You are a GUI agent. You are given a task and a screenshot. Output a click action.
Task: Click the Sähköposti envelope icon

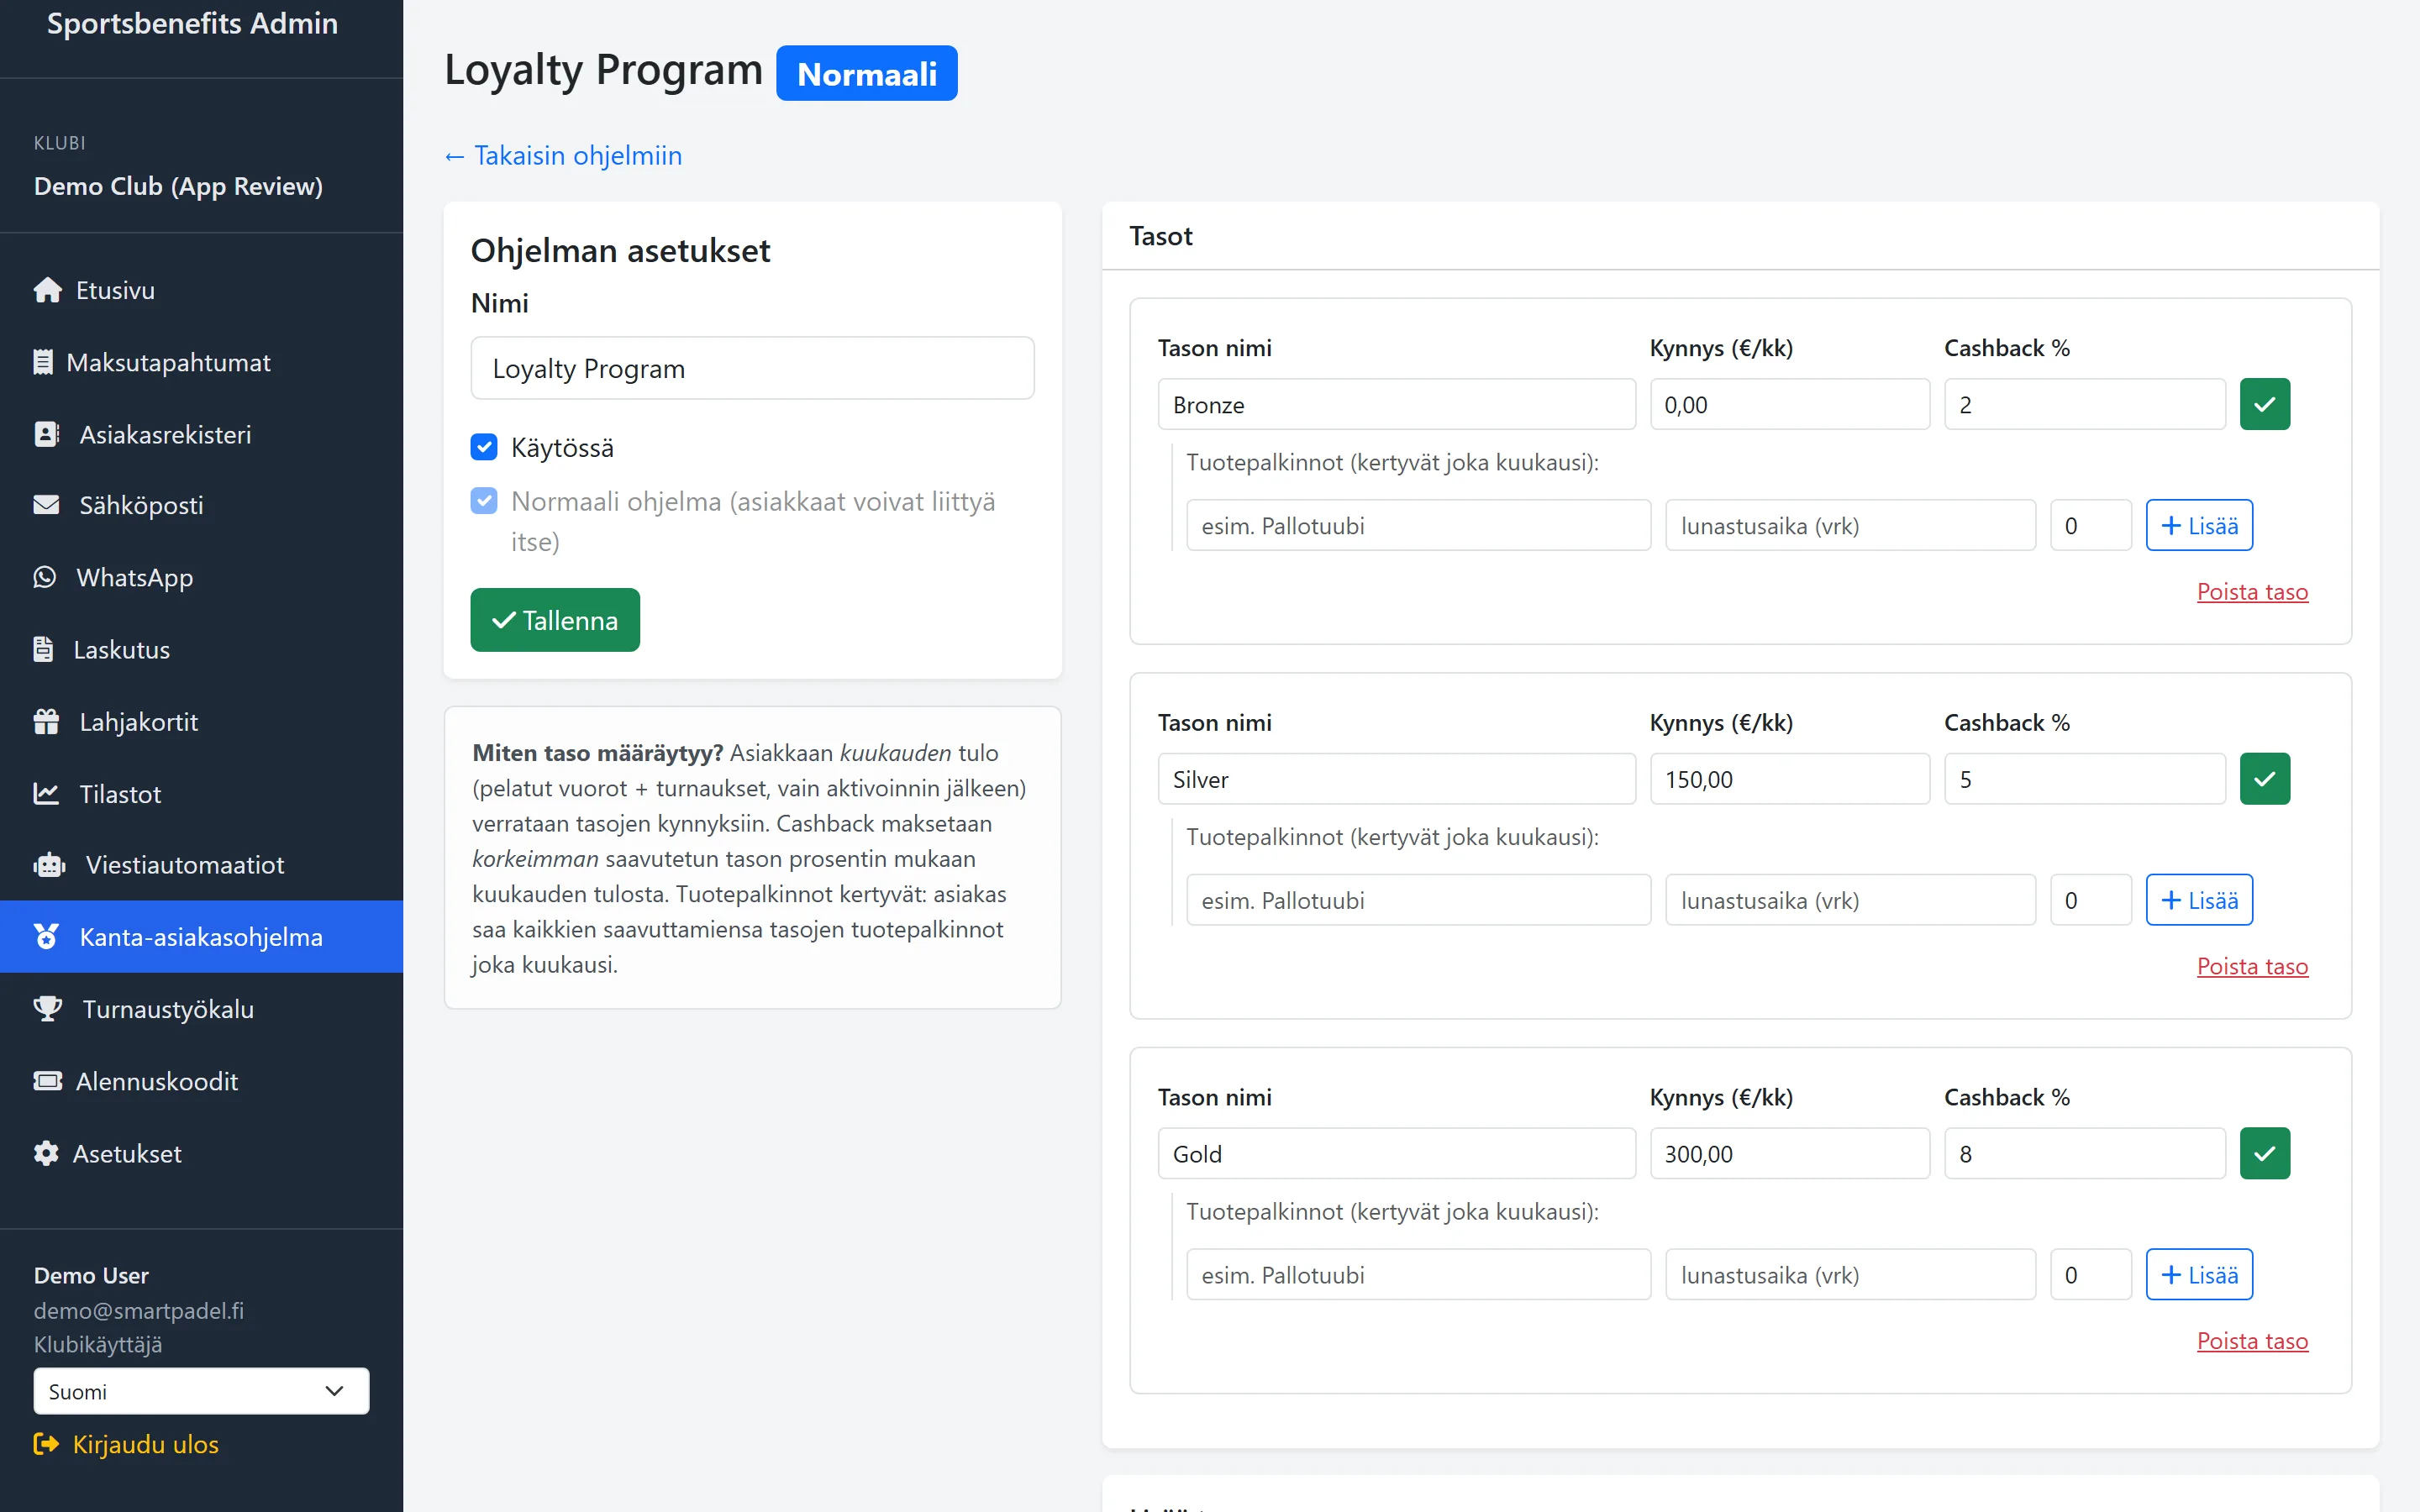coord(46,505)
